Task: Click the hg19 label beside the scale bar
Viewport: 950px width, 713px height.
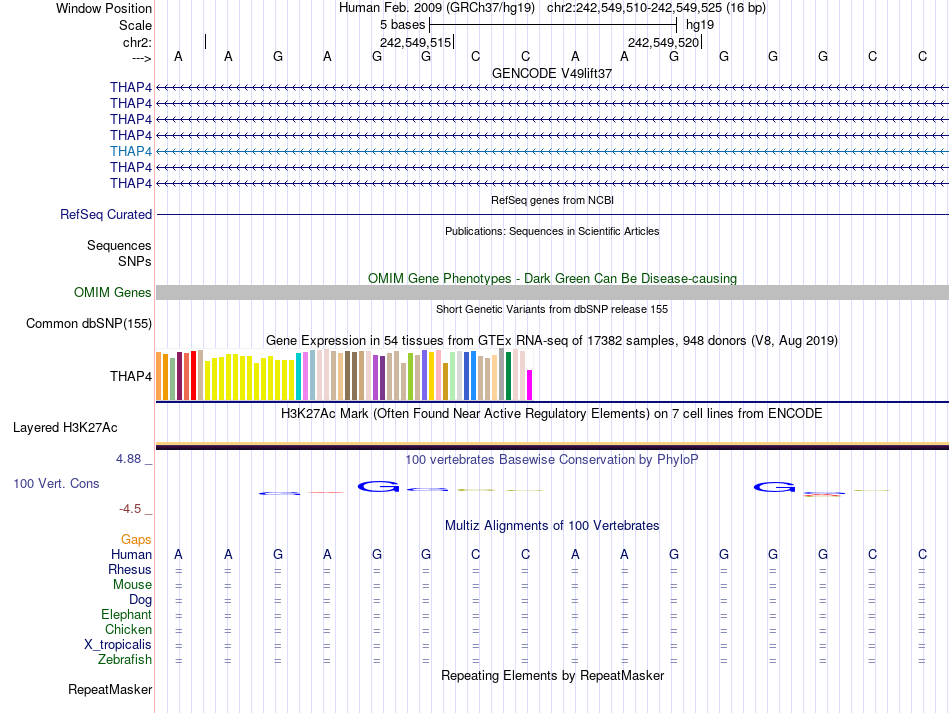Action: (700, 25)
